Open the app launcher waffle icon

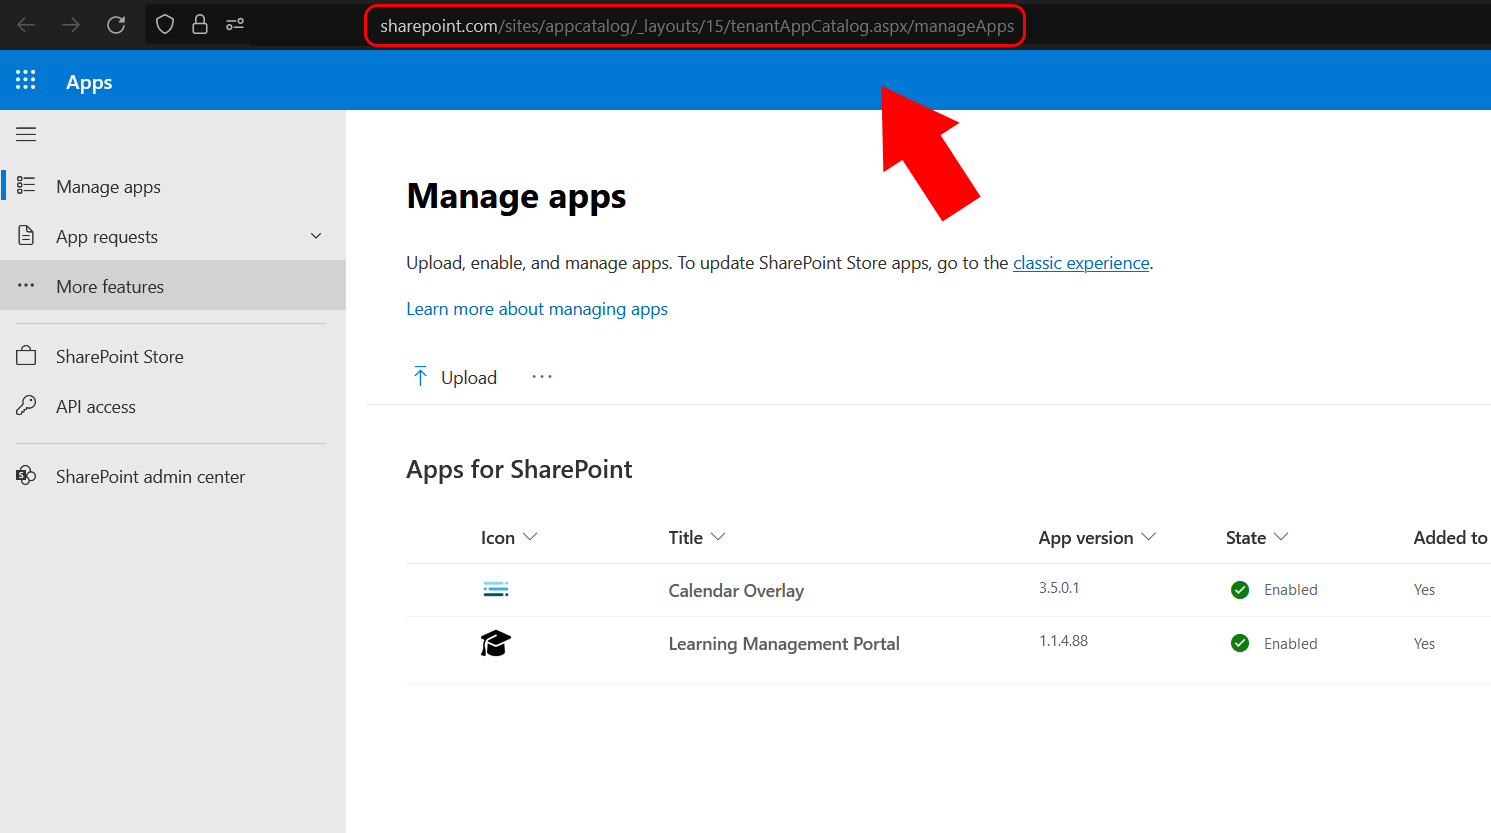pyautogui.click(x=26, y=80)
